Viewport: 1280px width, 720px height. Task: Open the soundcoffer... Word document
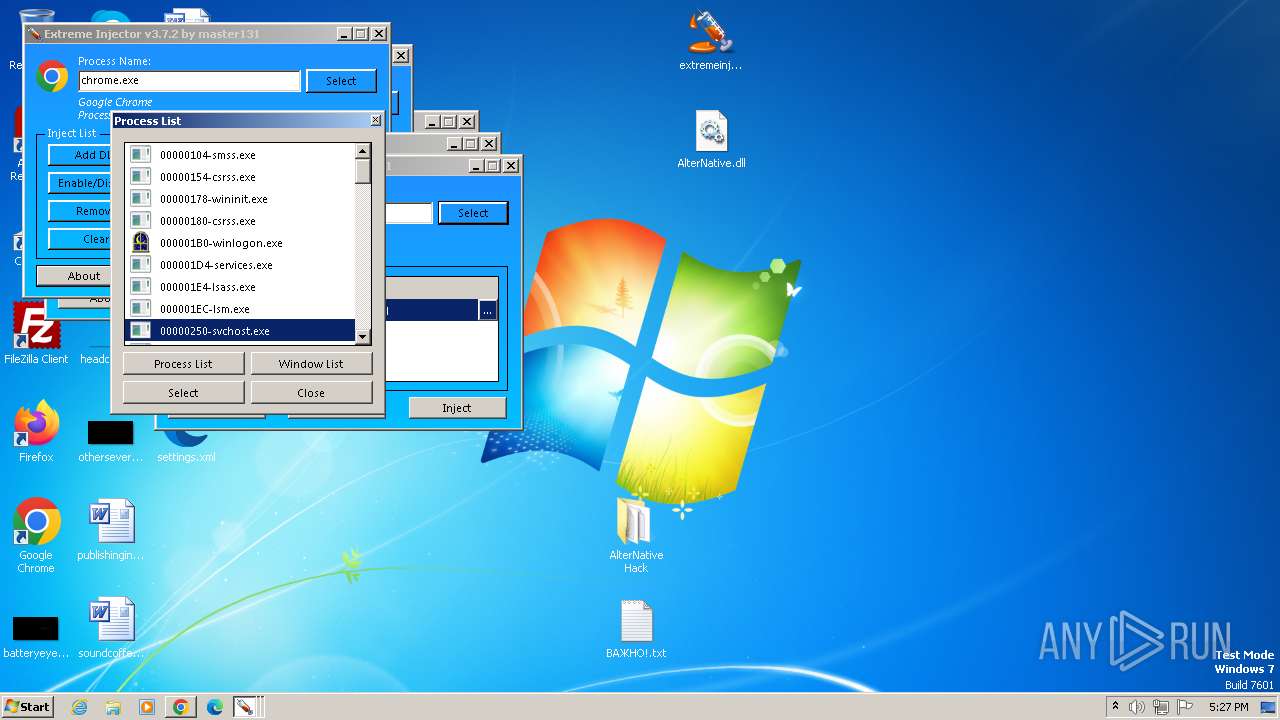pos(111,628)
